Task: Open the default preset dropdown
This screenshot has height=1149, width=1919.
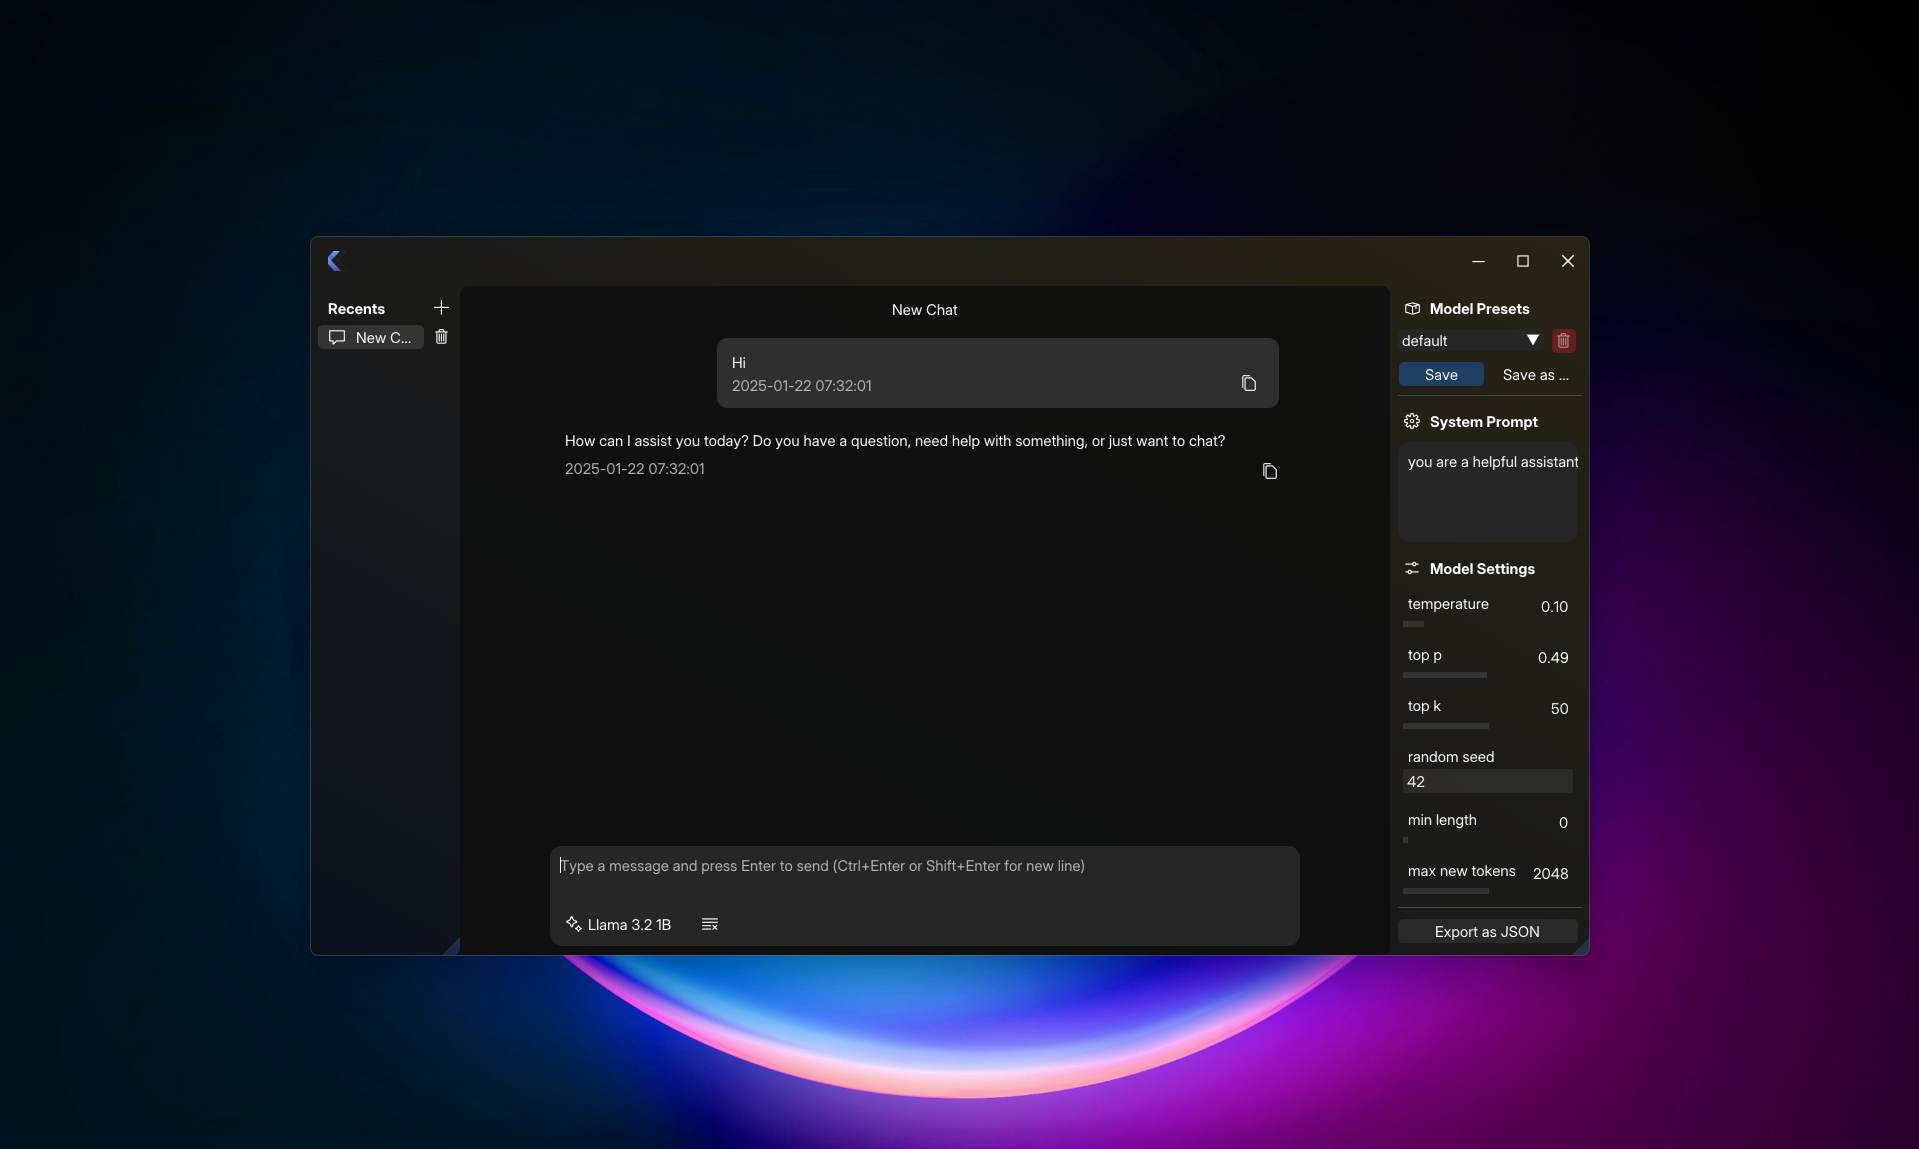Action: coord(1471,341)
